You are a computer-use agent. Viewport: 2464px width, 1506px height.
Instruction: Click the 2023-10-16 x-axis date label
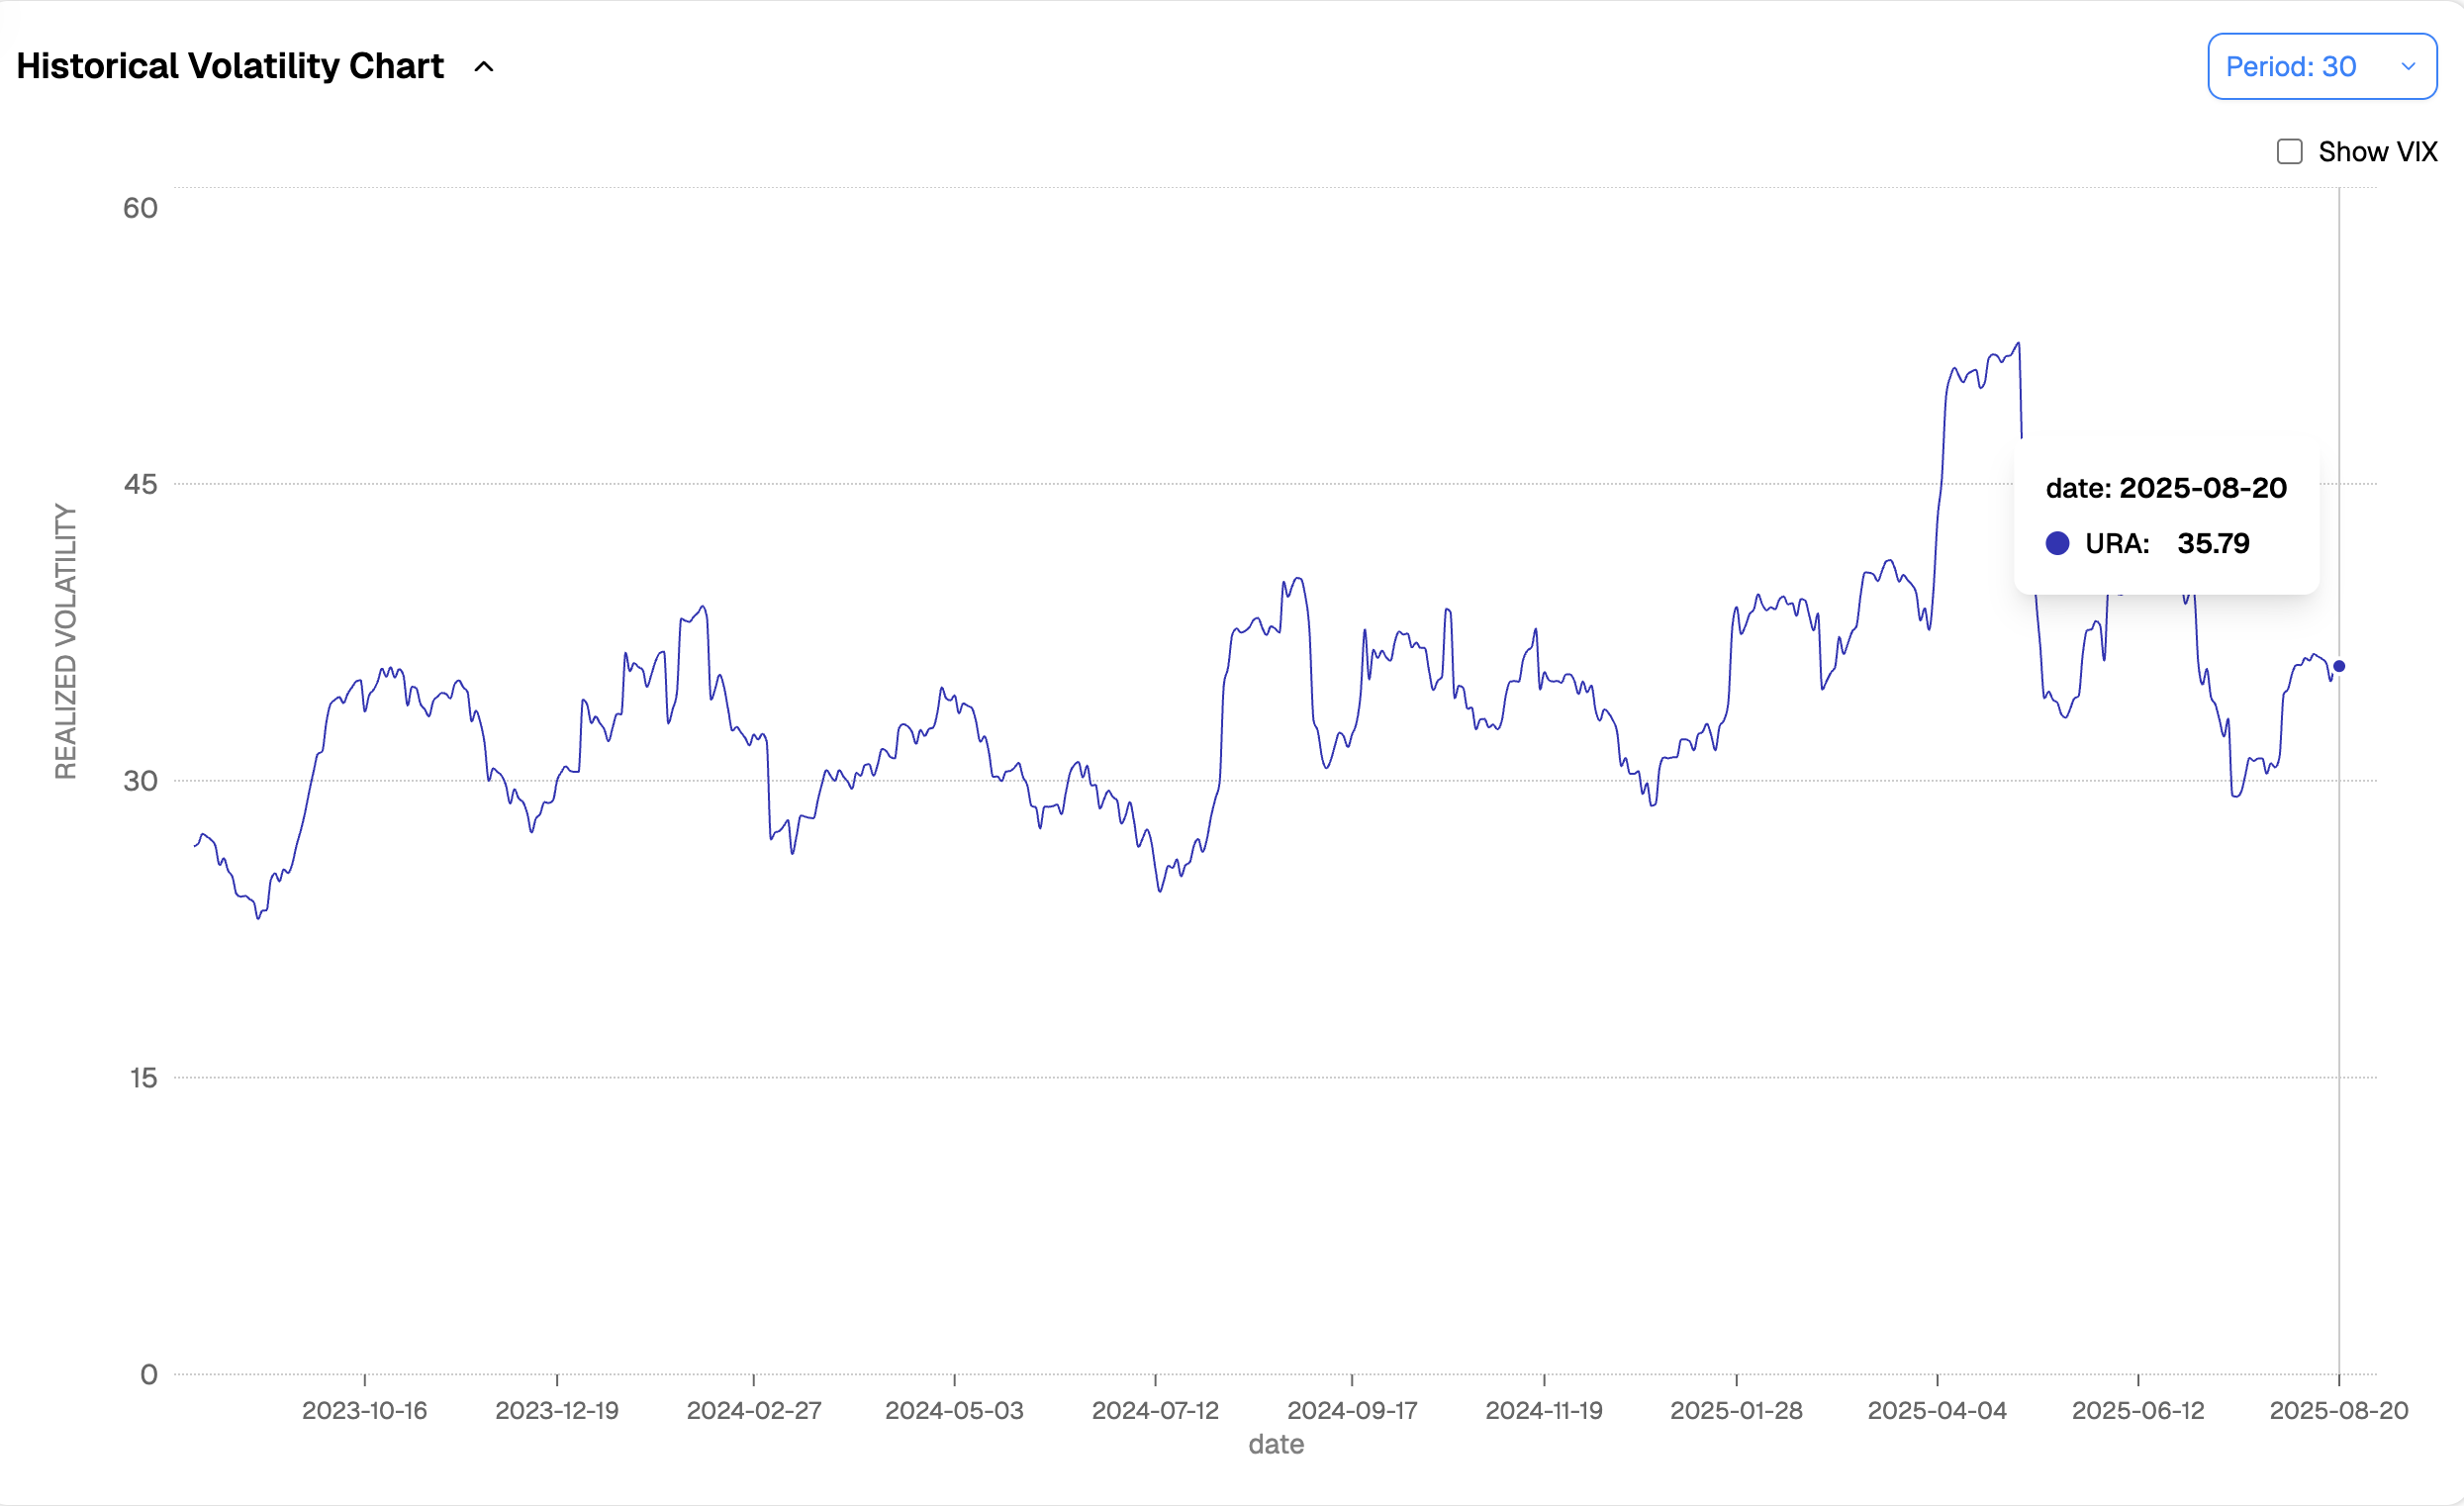coord(364,1410)
